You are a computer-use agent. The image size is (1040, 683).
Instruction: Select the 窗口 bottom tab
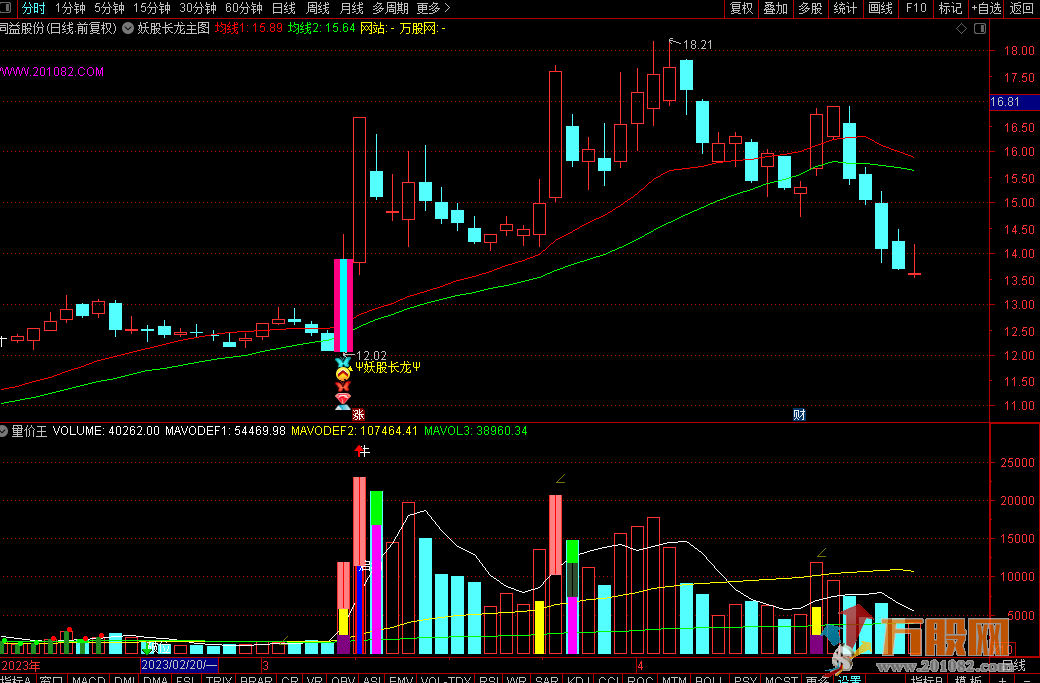coord(51,680)
